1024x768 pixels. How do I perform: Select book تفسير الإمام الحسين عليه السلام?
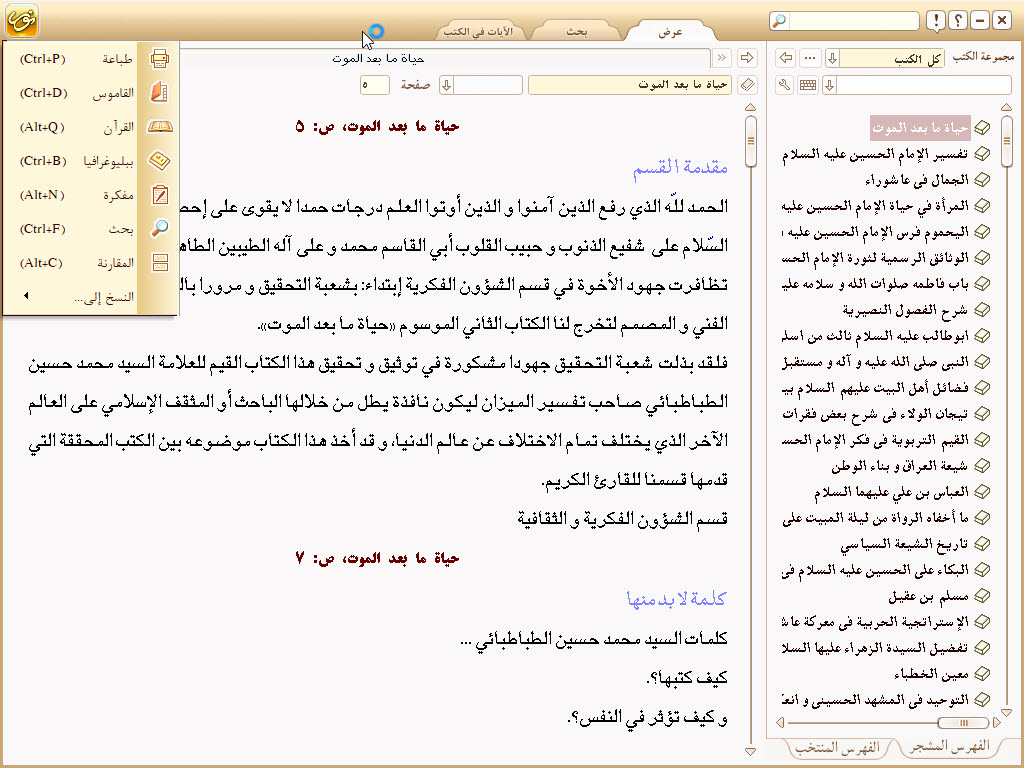[x=875, y=154]
